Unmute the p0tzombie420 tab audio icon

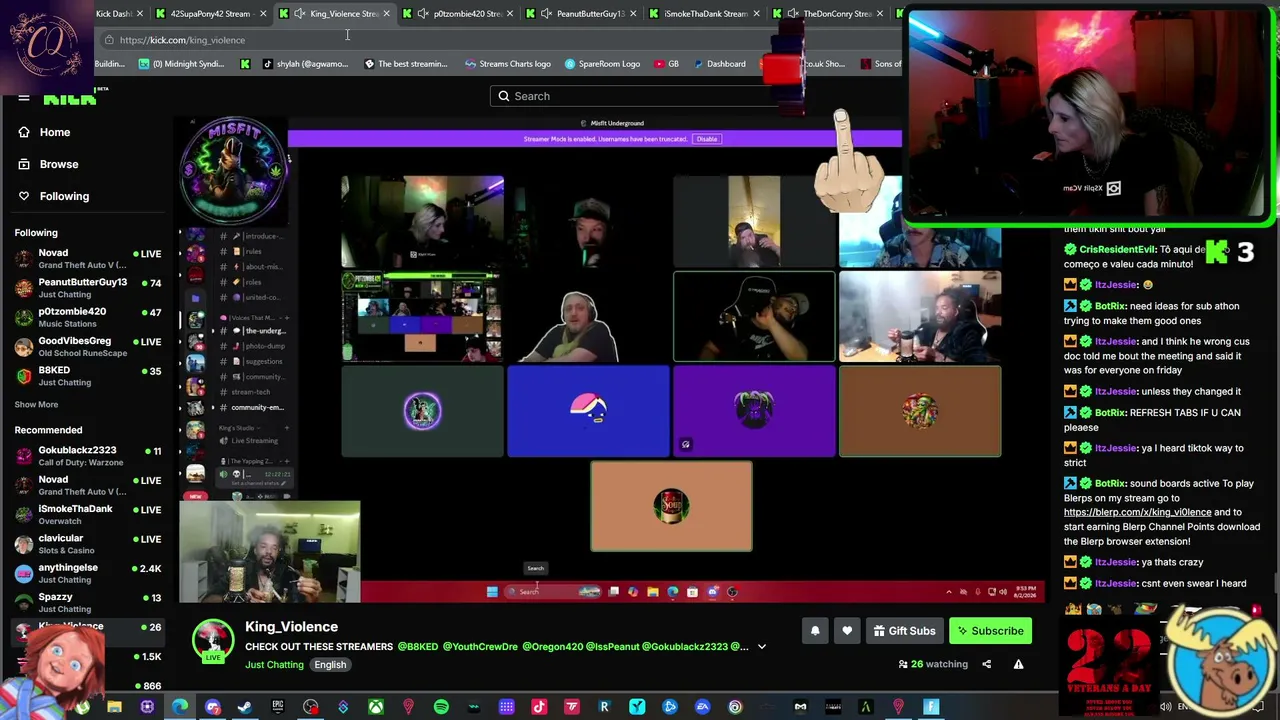(423, 14)
